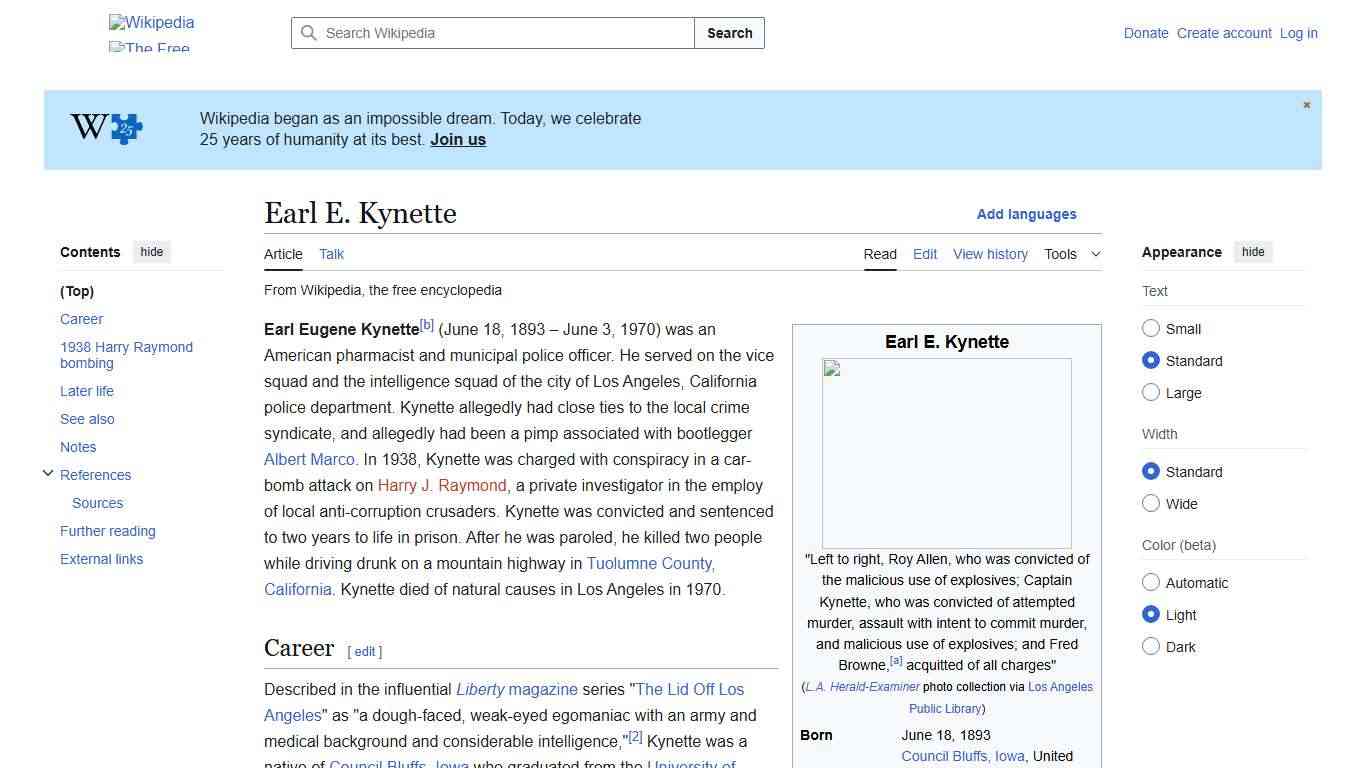Open the View history tab

coord(990,254)
